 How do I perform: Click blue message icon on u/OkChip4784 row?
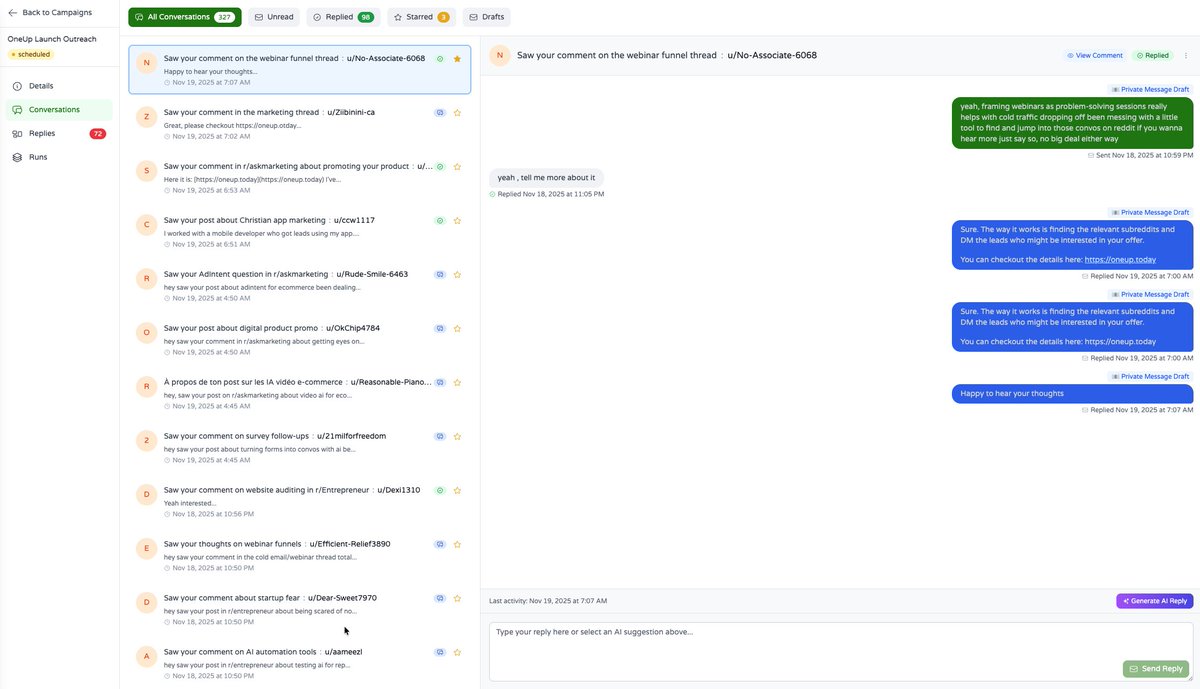pos(440,328)
